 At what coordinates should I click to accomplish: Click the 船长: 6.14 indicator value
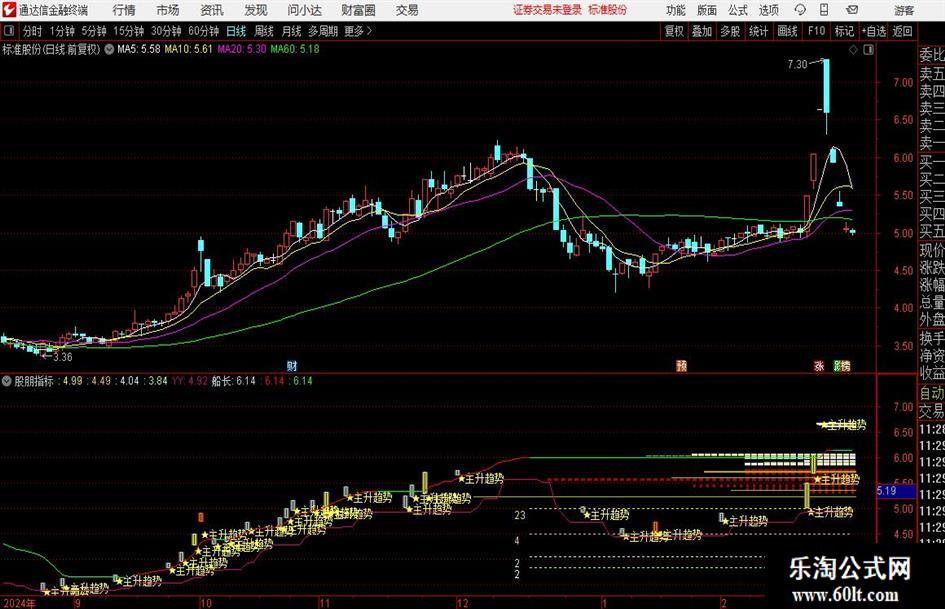[233, 381]
